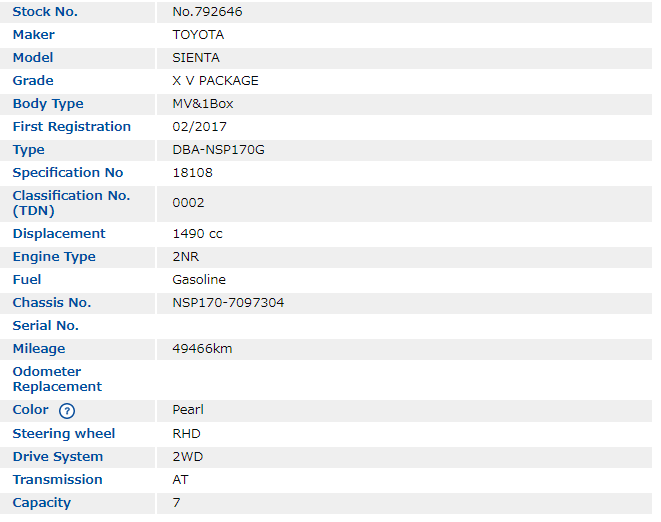Screen dimensions: 661x522
Task: Click the MV&1Box body type value
Action: 203,104
